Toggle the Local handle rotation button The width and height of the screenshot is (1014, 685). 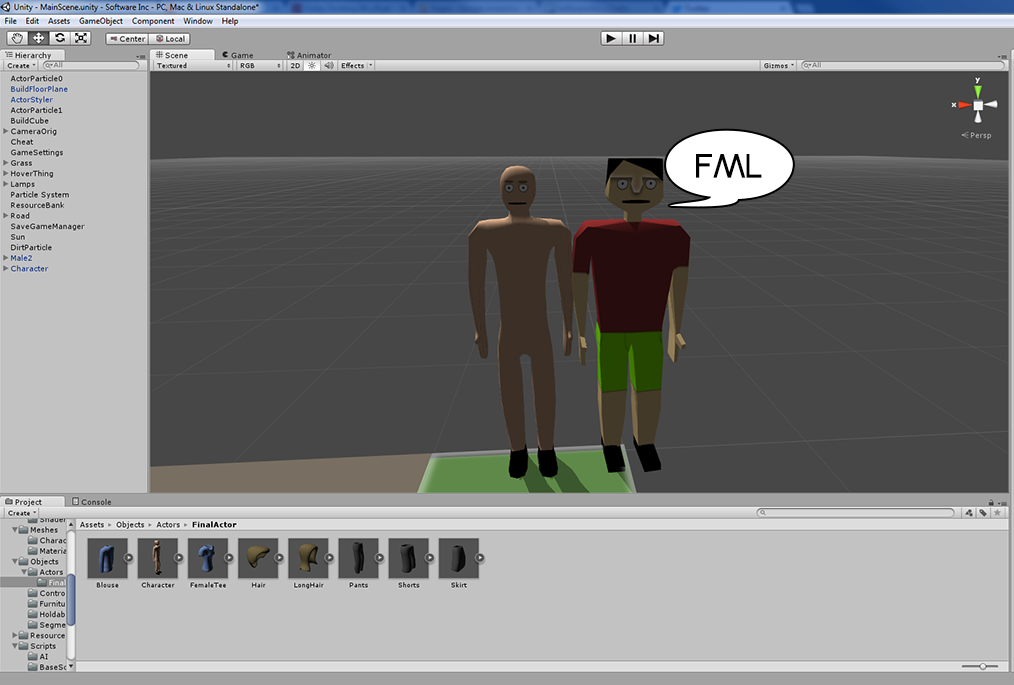(170, 39)
